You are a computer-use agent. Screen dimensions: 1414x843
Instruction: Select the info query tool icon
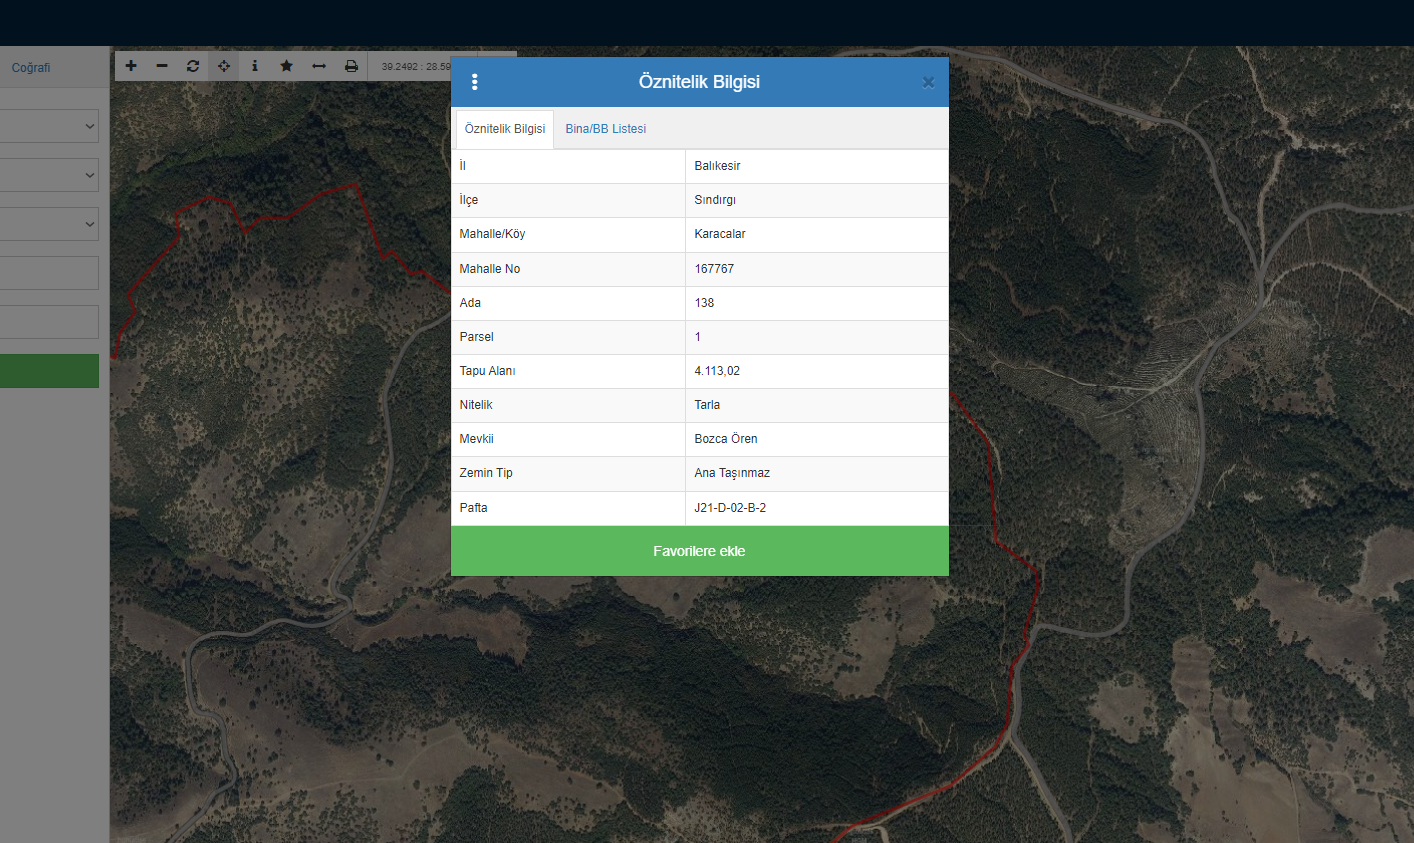click(255, 66)
